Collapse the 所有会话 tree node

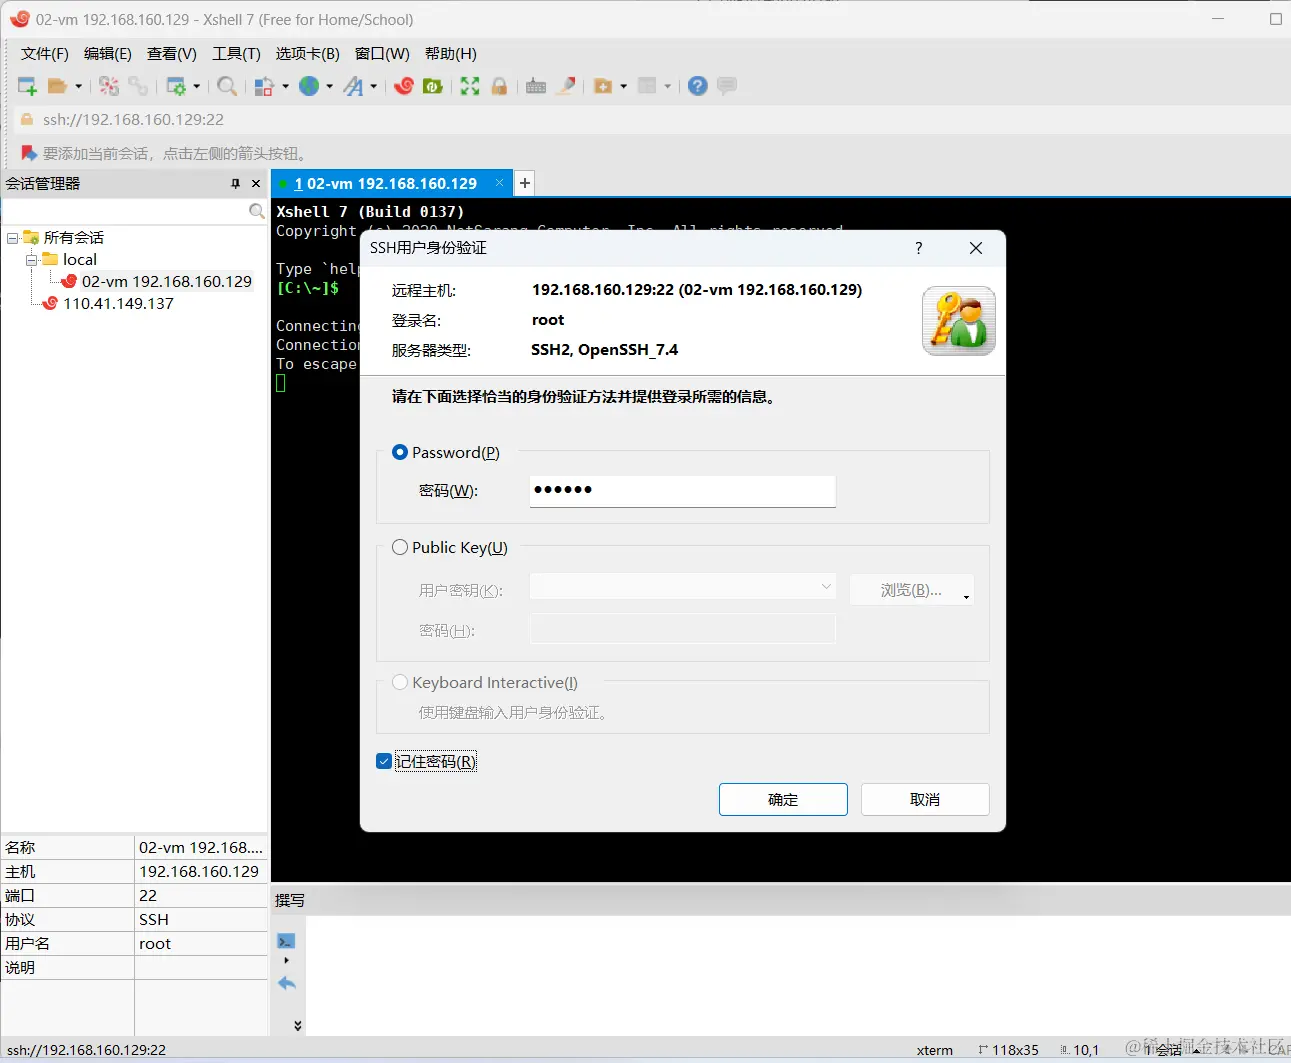tap(12, 238)
